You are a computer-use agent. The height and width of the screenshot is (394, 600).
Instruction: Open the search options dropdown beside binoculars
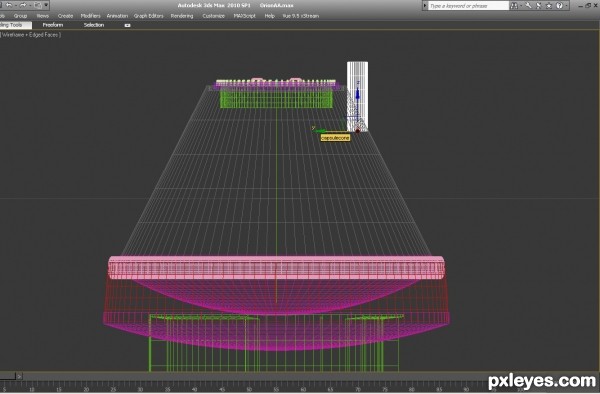click(520, 6)
